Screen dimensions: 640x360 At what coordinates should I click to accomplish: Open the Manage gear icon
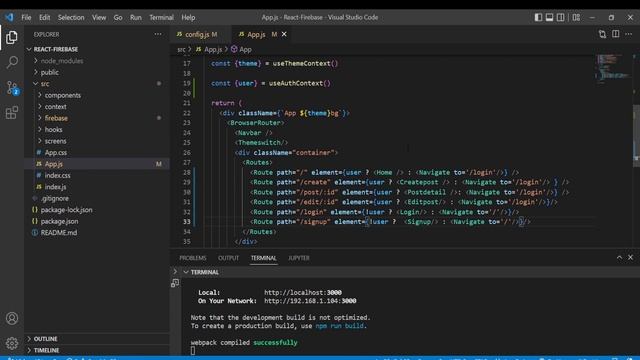[x=12, y=343]
